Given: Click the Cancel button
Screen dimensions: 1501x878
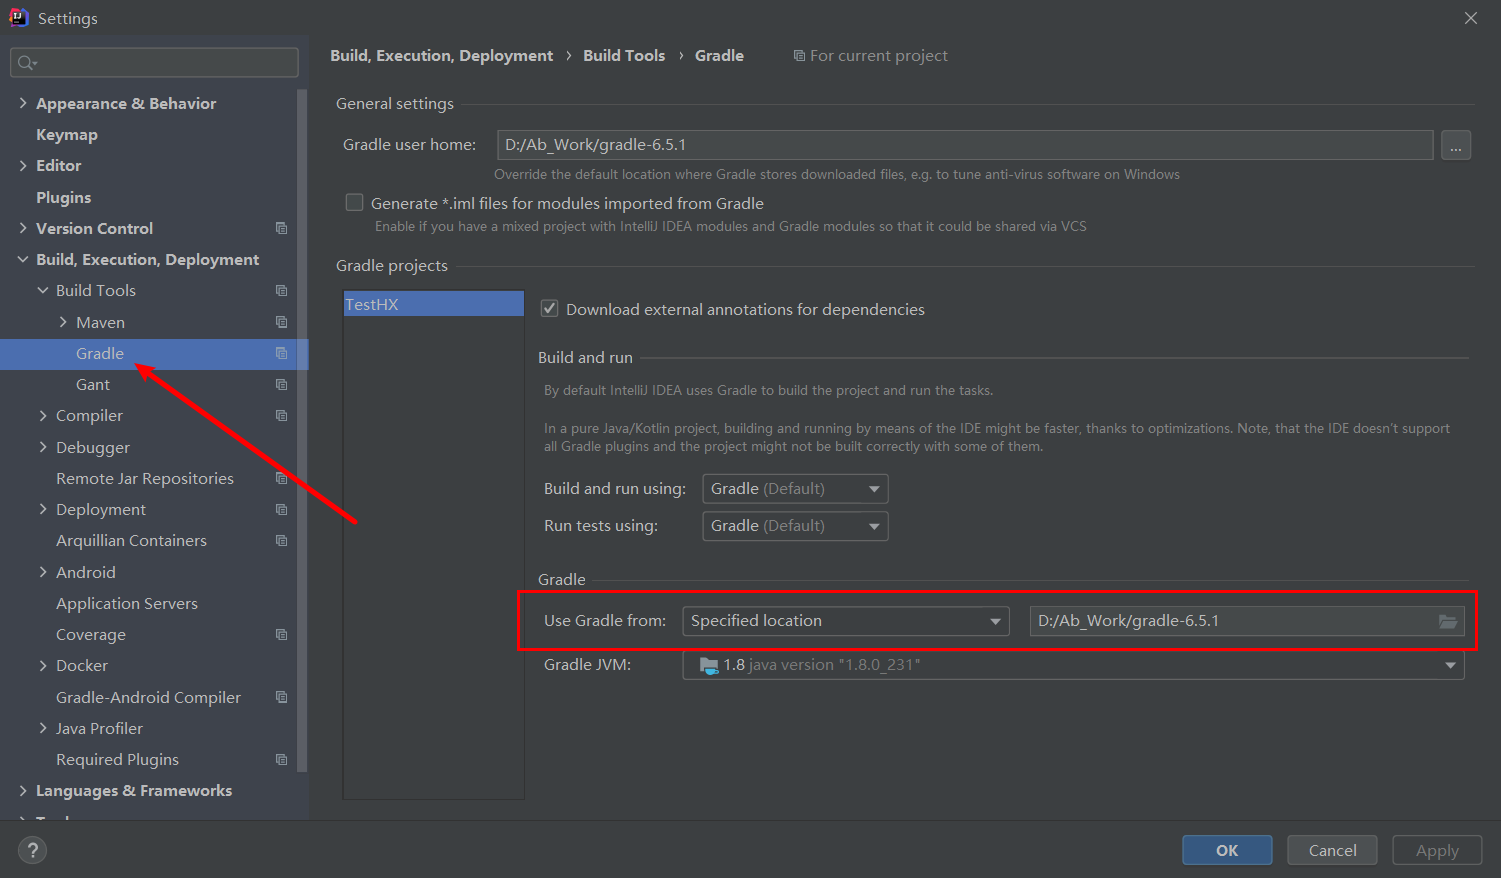Looking at the screenshot, I should coord(1332,850).
